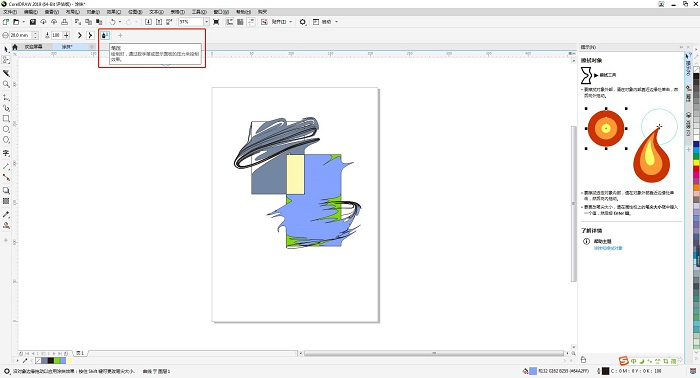The image size is (700, 378).
Task: Pick the green swatch in document palette
Action: click(x=57, y=360)
